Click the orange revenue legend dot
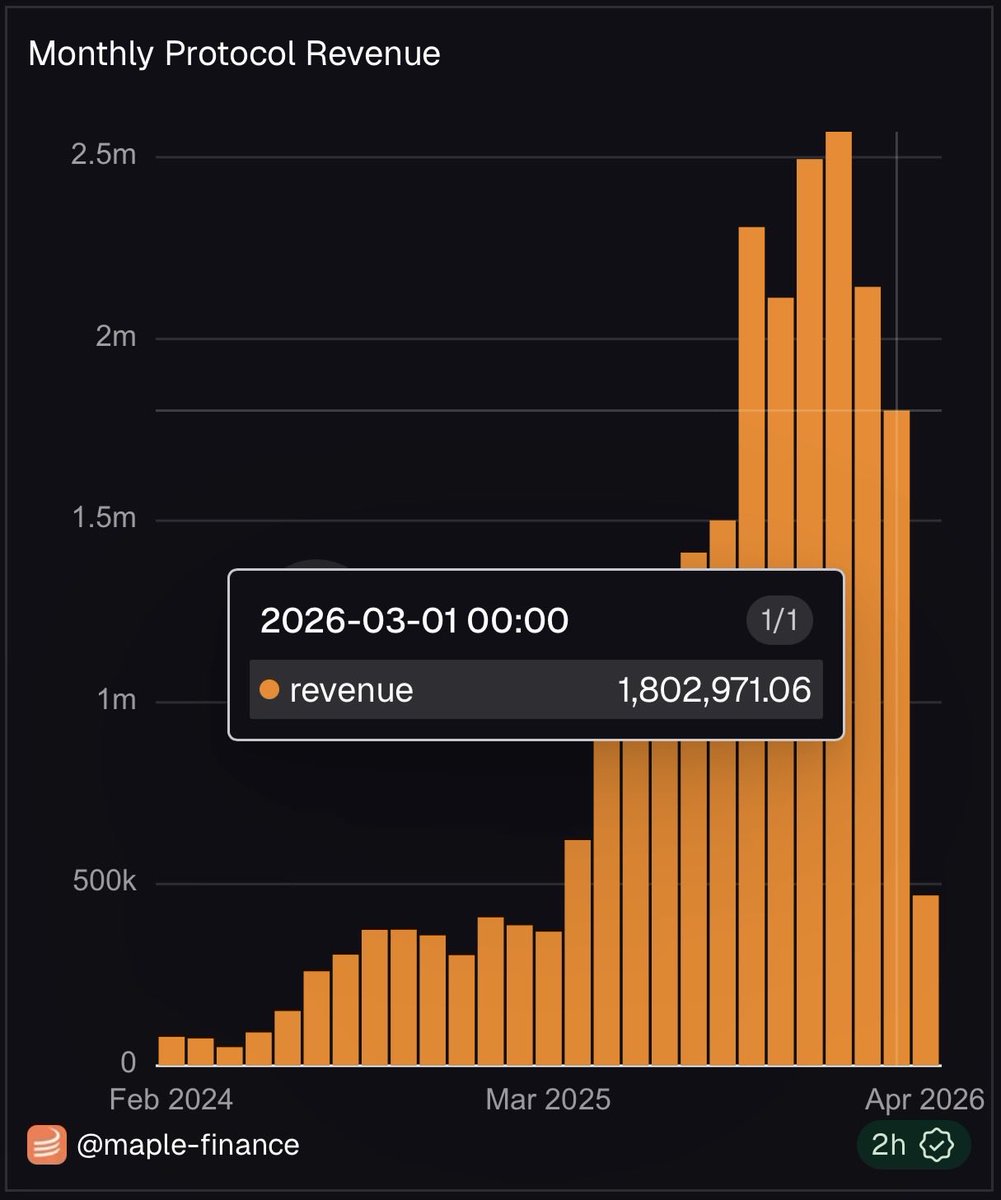 [269, 689]
